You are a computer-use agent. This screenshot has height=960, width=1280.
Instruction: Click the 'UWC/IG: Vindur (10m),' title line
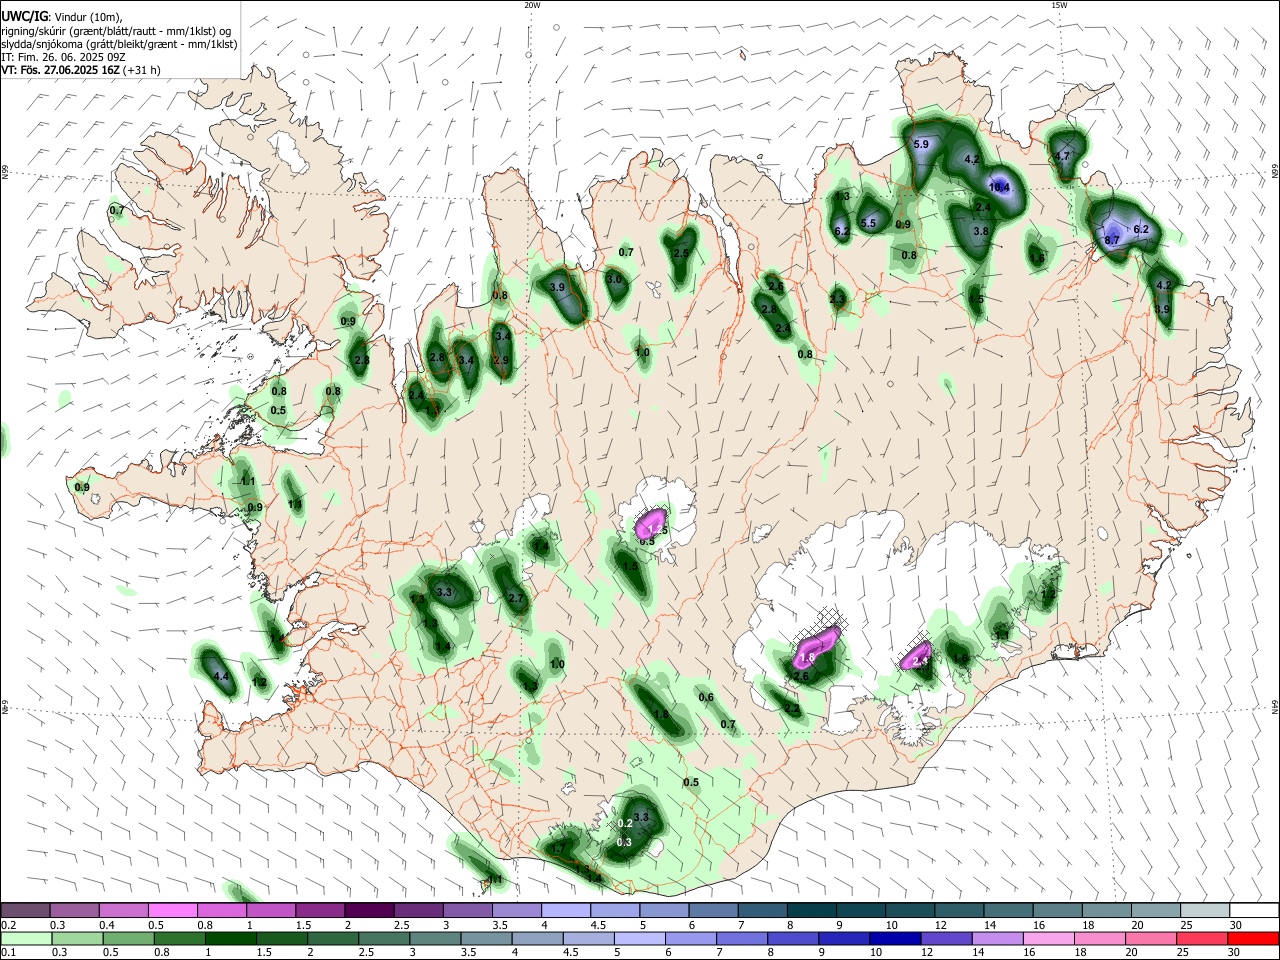coord(61,17)
